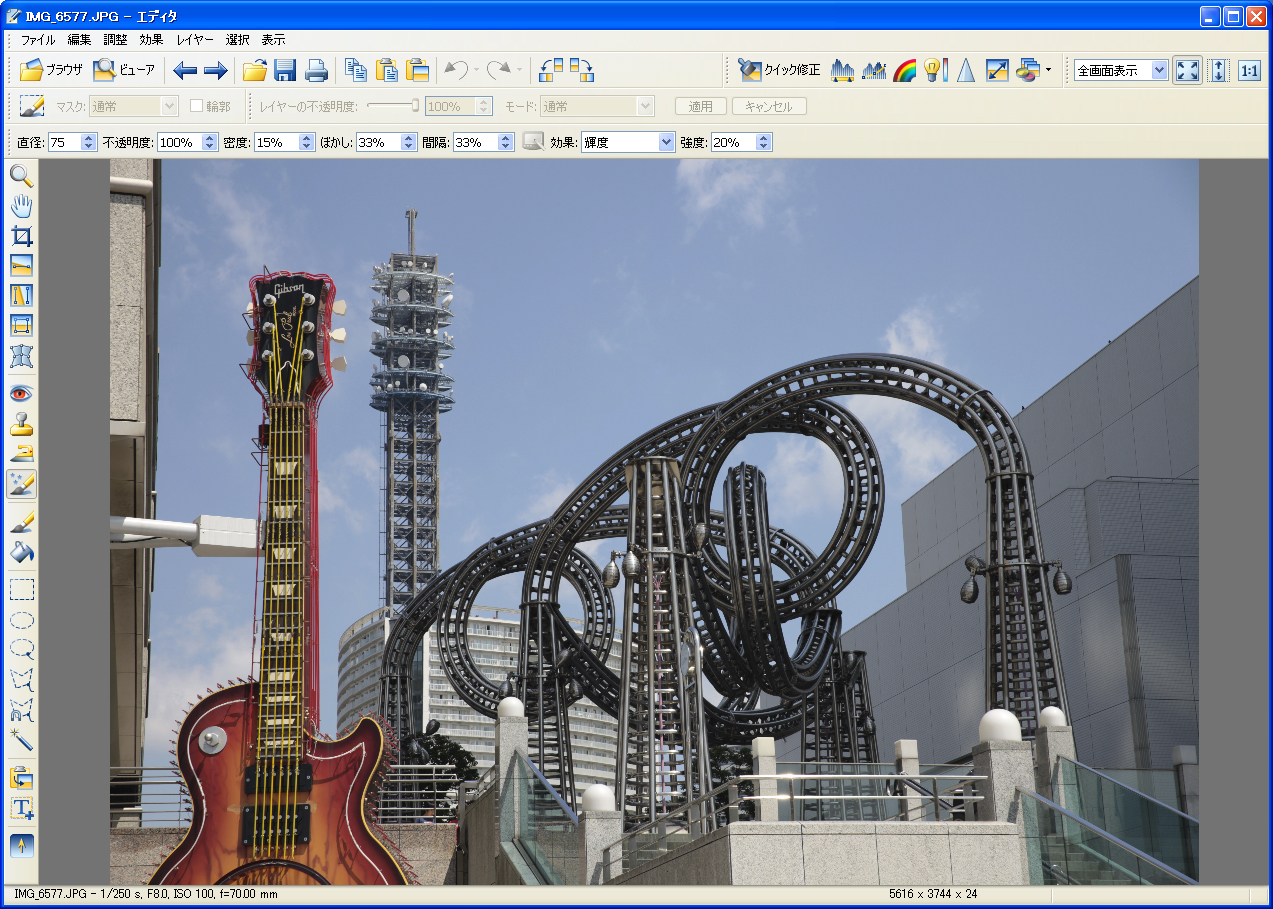Toggle the 輪郭 checkbox
Image resolution: width=1273 pixels, height=909 pixels.
(x=197, y=106)
